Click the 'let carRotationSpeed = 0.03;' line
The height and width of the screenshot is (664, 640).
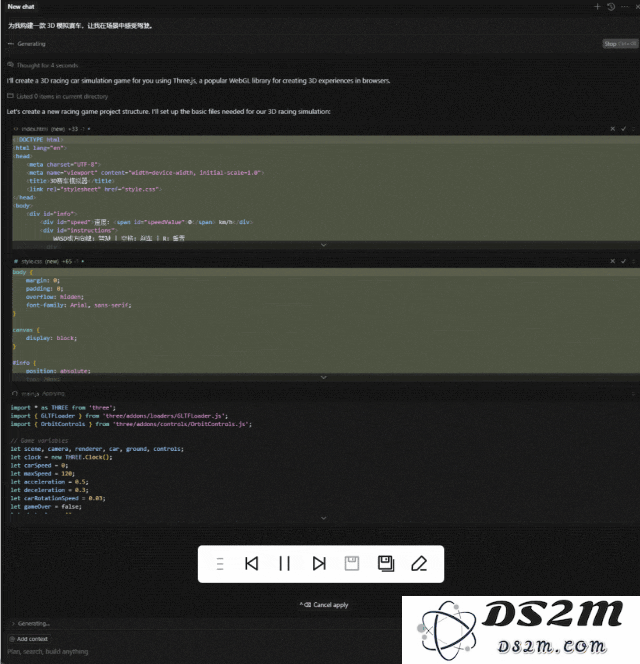coord(58,498)
